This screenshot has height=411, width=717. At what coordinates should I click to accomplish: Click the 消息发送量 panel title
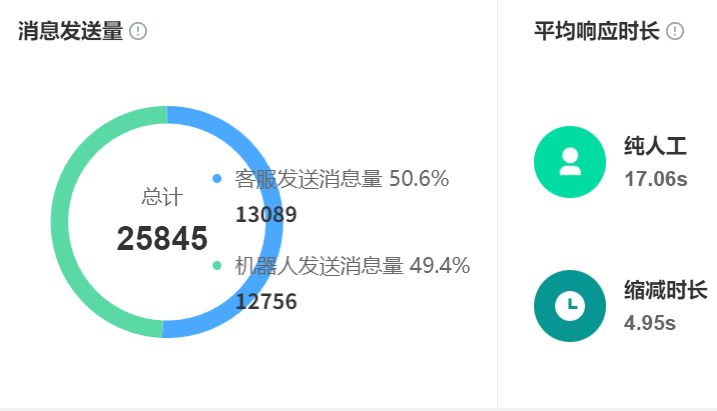point(70,31)
